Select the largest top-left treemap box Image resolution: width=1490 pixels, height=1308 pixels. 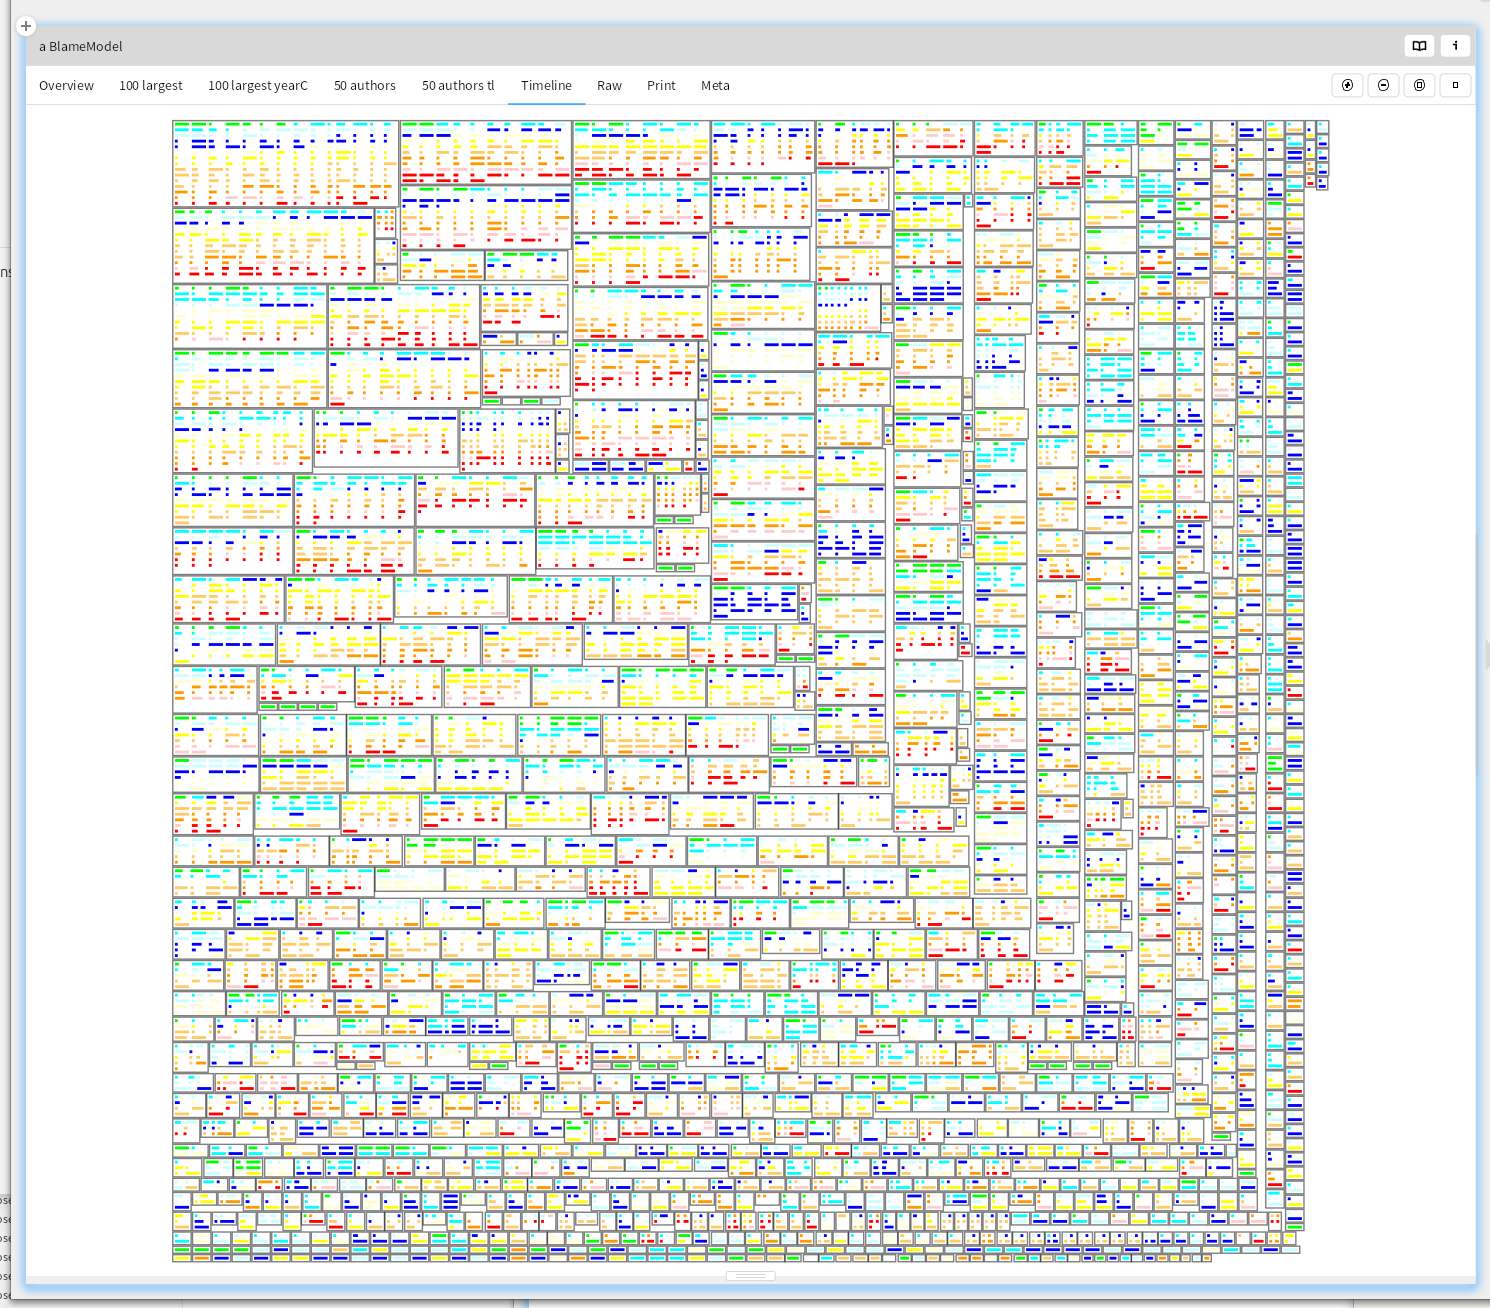tap(285, 164)
